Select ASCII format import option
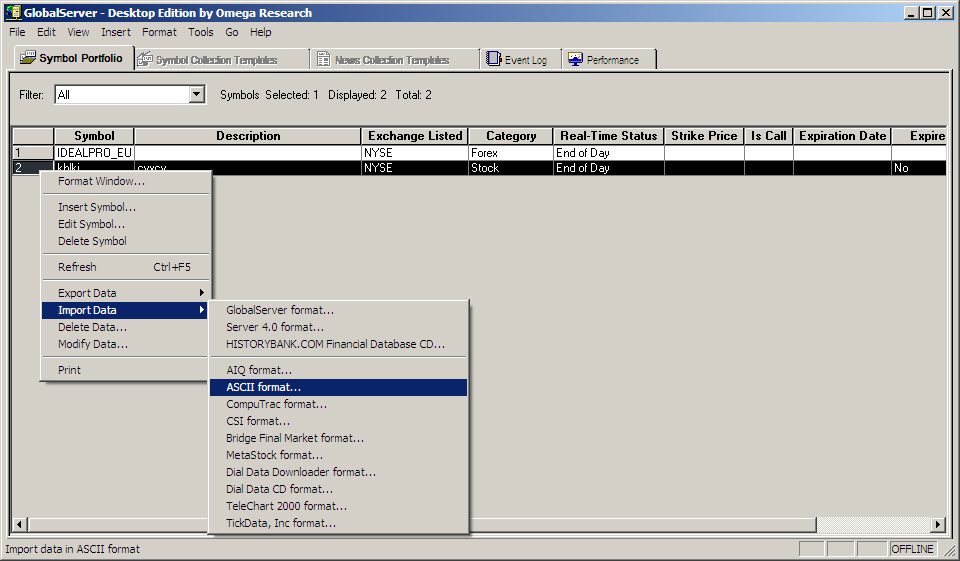960x561 pixels. (339, 387)
